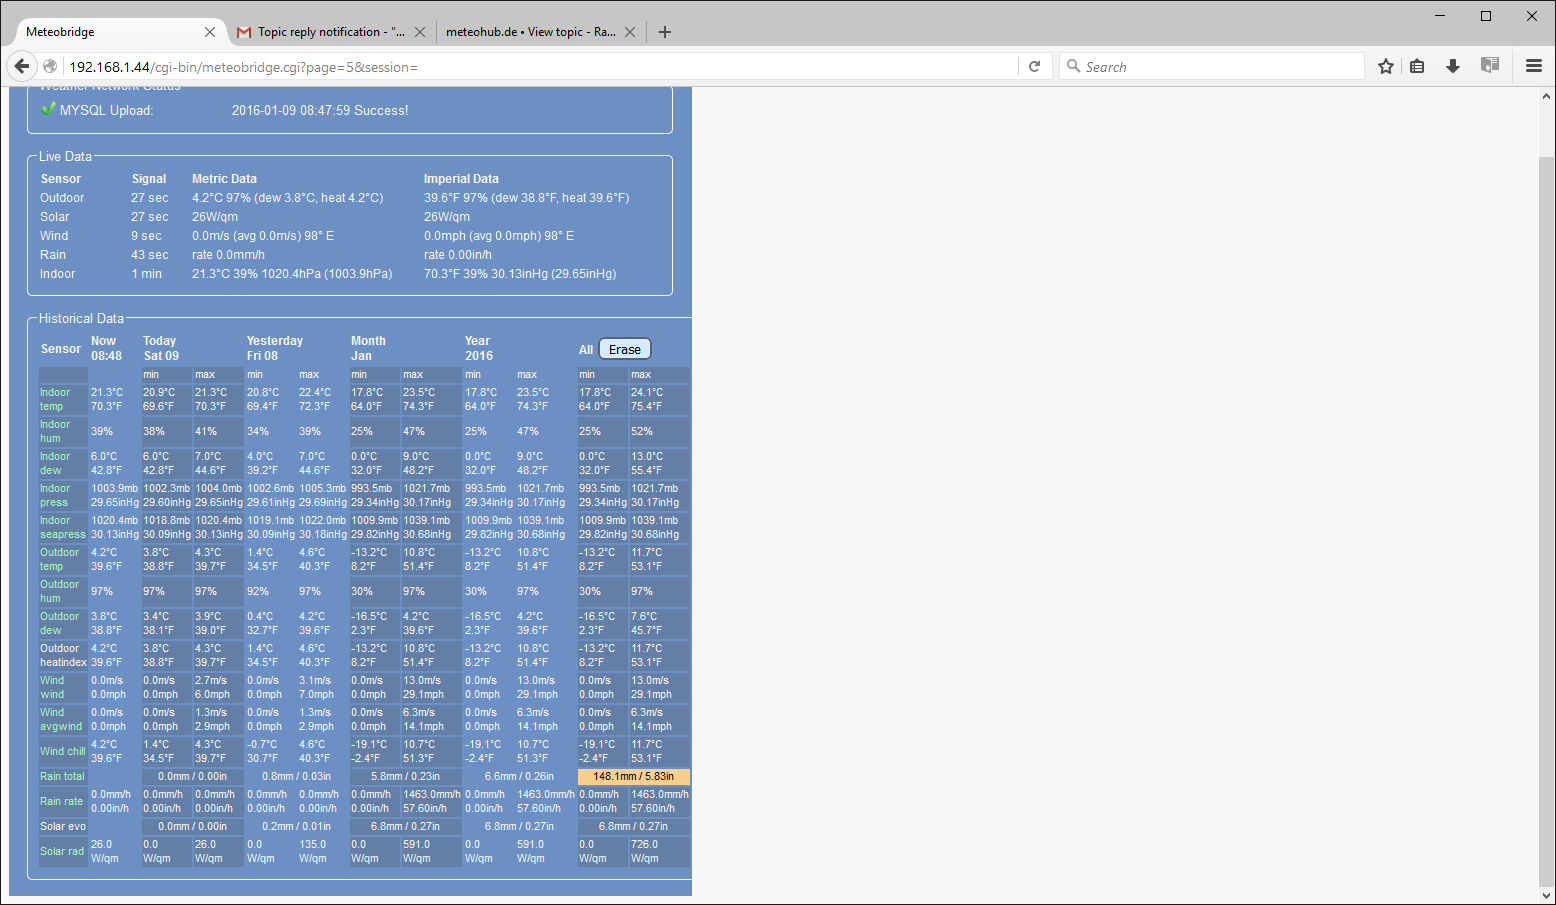Click the site identity globe icon
Viewport: 1556px width, 905px height.
point(50,67)
